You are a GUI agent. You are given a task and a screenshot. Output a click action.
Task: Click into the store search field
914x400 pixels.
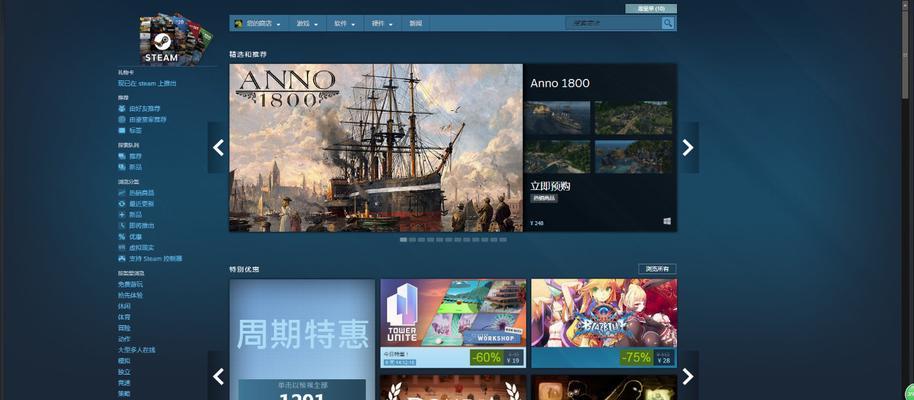(613, 23)
